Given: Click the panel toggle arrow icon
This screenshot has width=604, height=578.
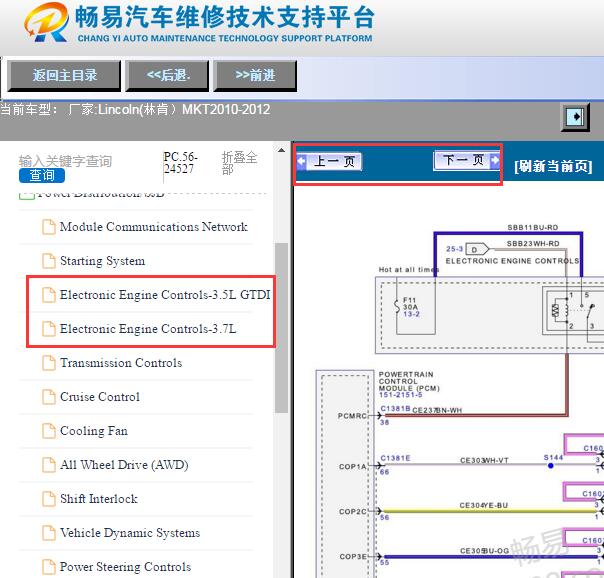Looking at the screenshot, I should tap(575, 116).
